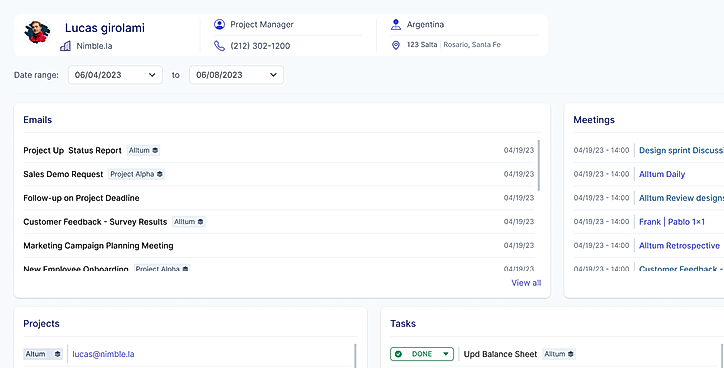Click the Tasks section heading
Image resolution: width=724 pixels, height=368 pixels.
(403, 324)
